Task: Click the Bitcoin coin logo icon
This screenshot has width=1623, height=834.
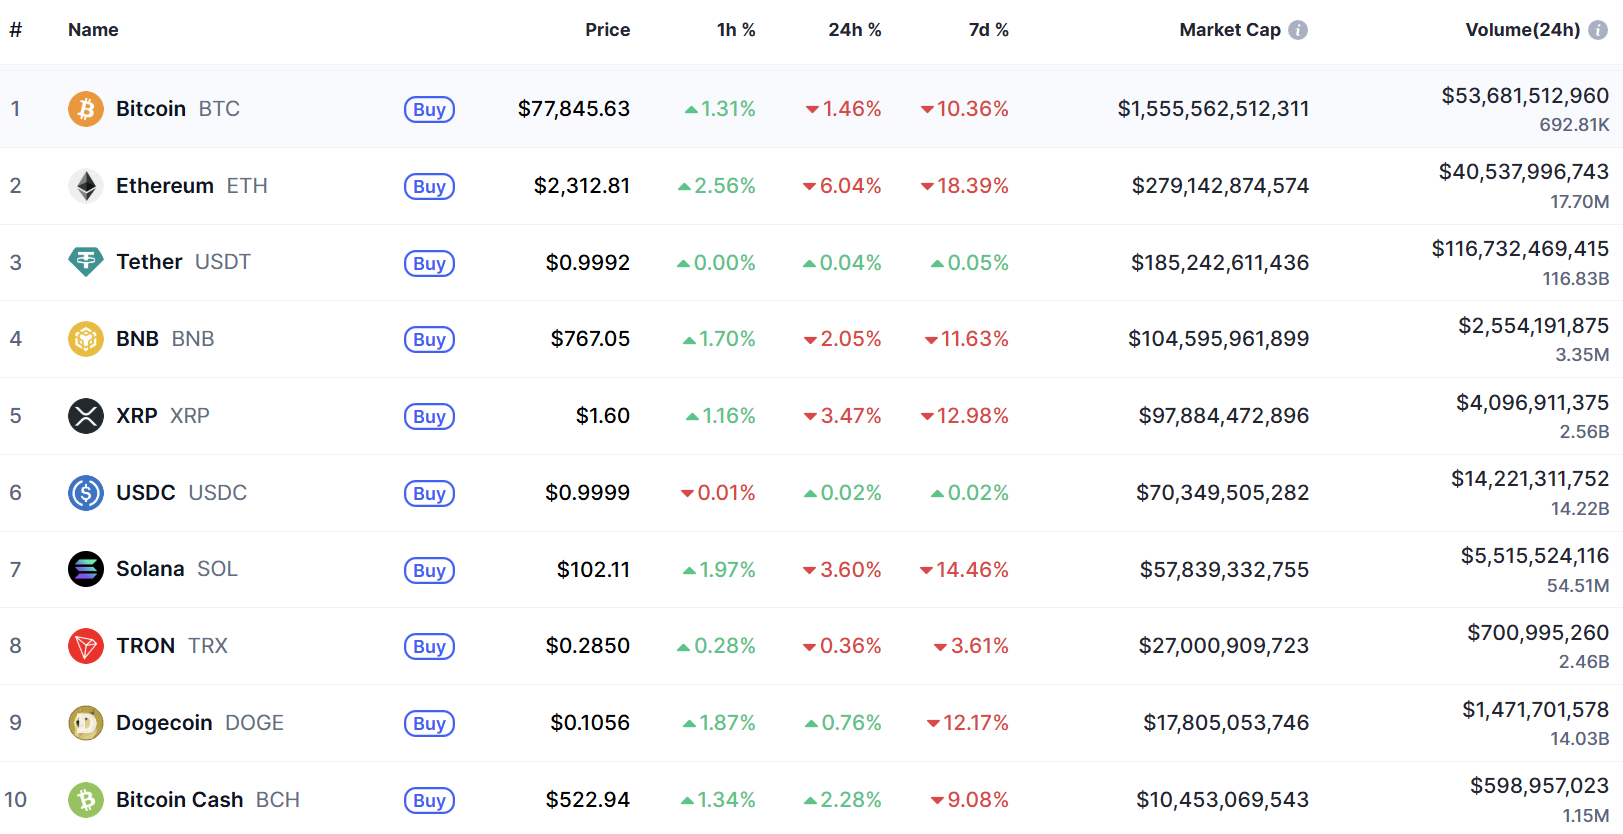Action: [86, 109]
